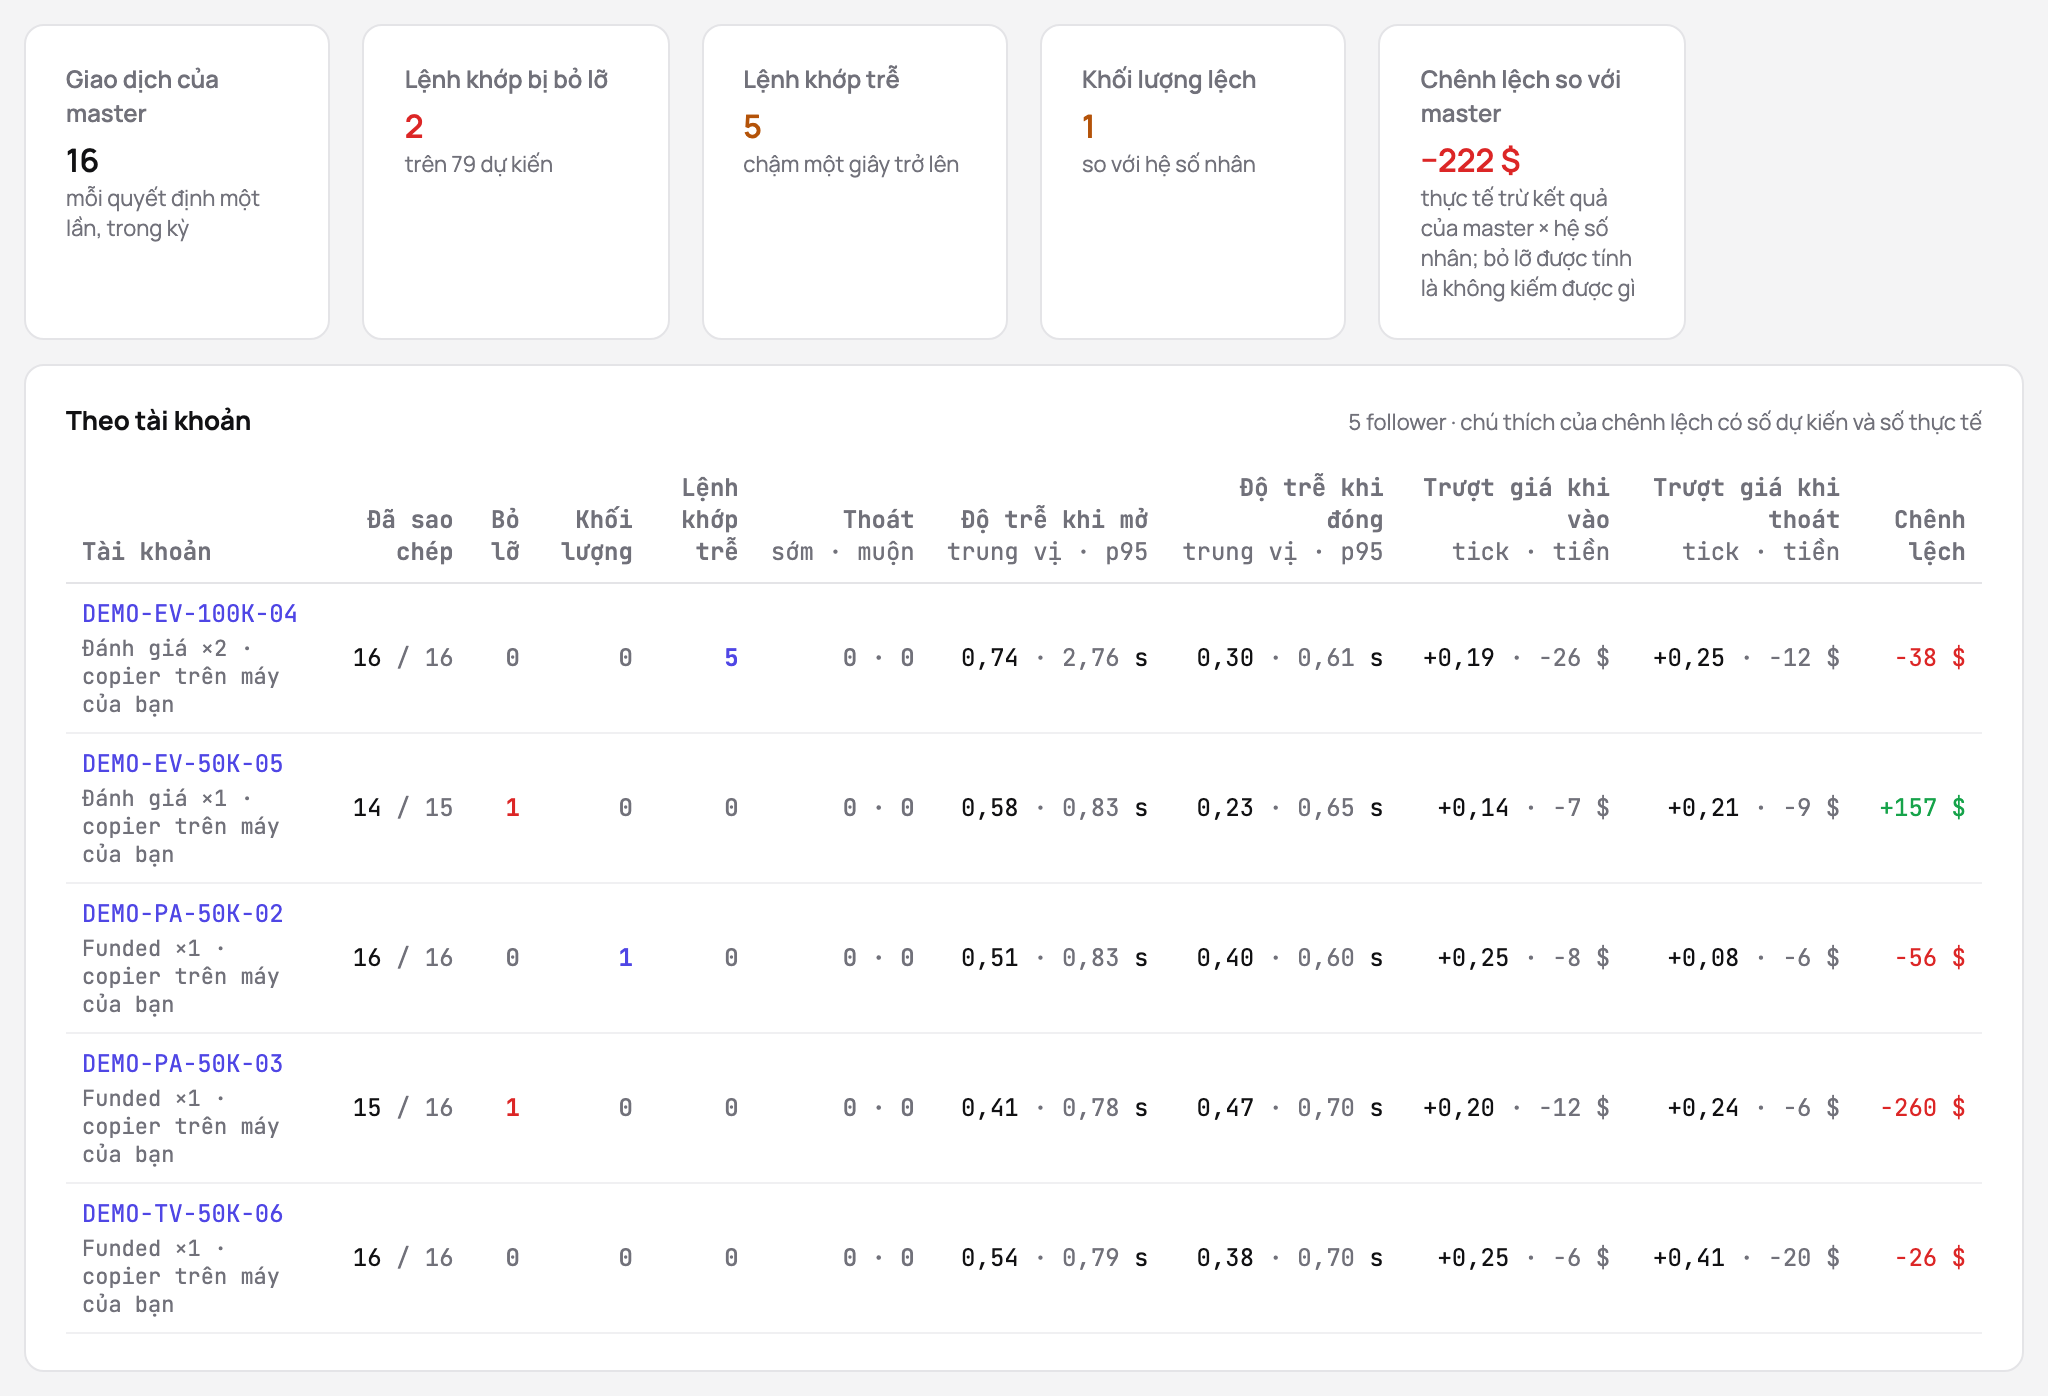Click the '+0,41 · -20 $' exit slippage cell
This screenshot has height=1396, width=2048.
[x=1746, y=1258]
